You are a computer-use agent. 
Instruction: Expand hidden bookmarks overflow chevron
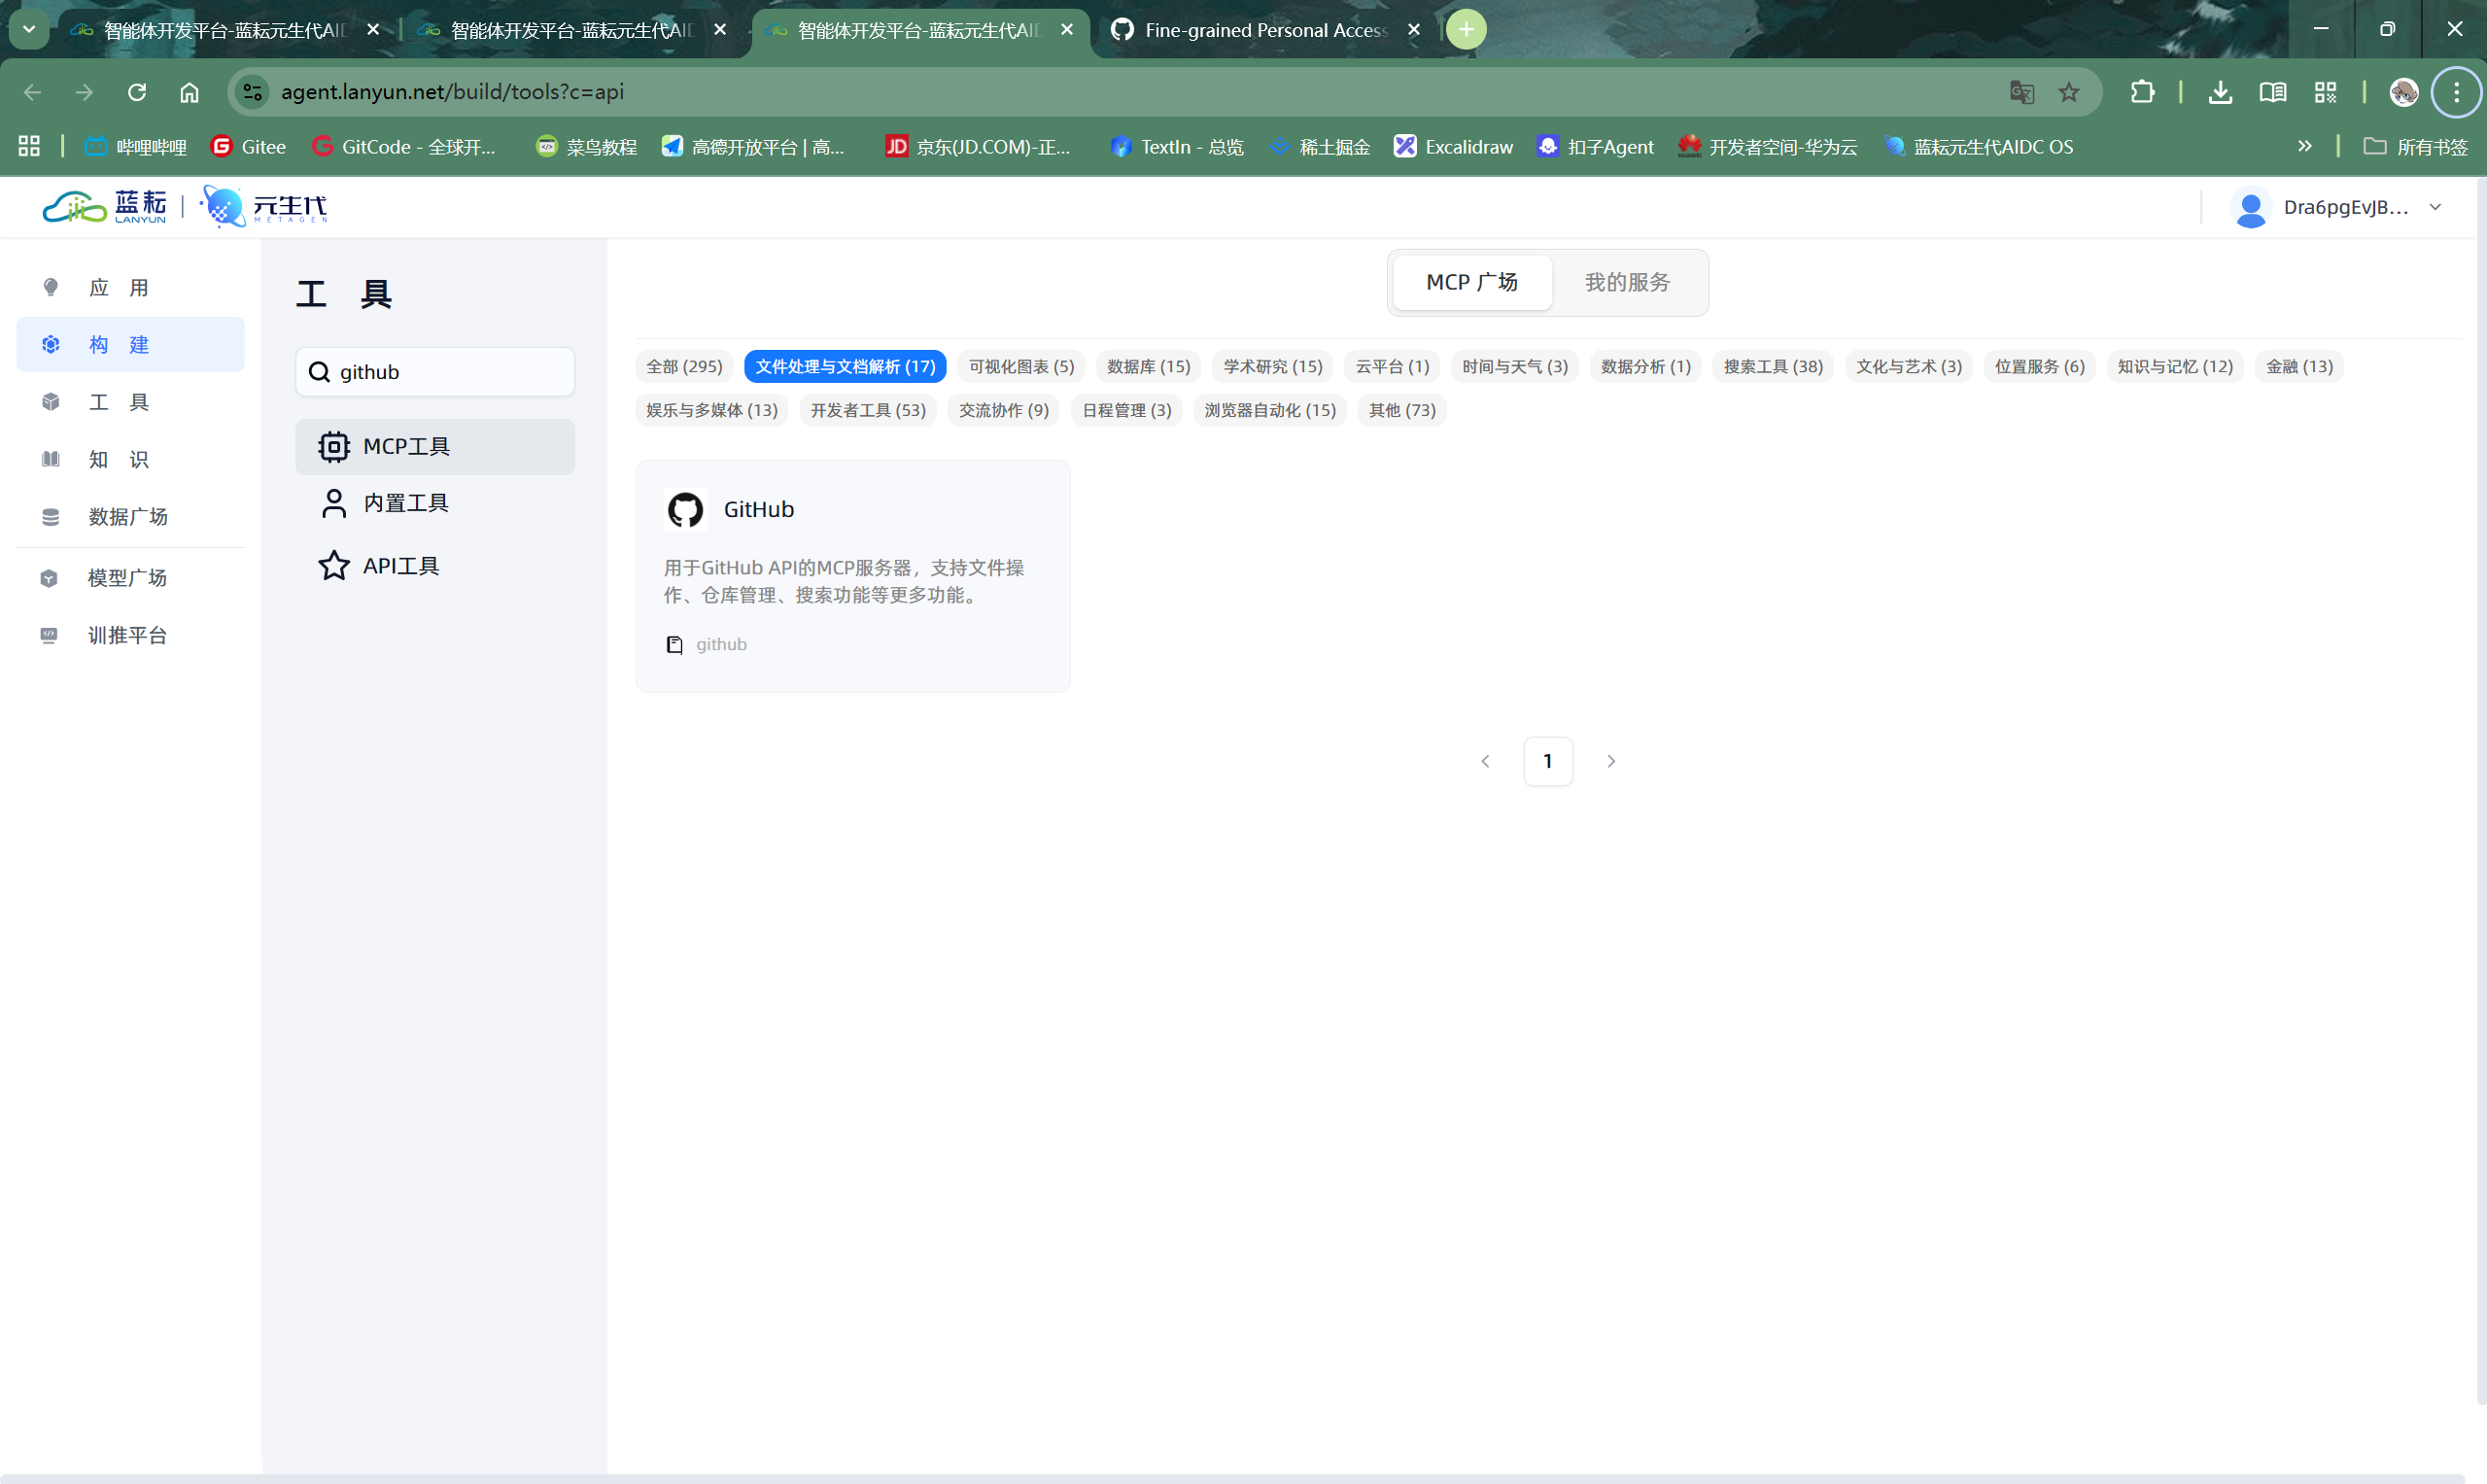tap(2304, 146)
